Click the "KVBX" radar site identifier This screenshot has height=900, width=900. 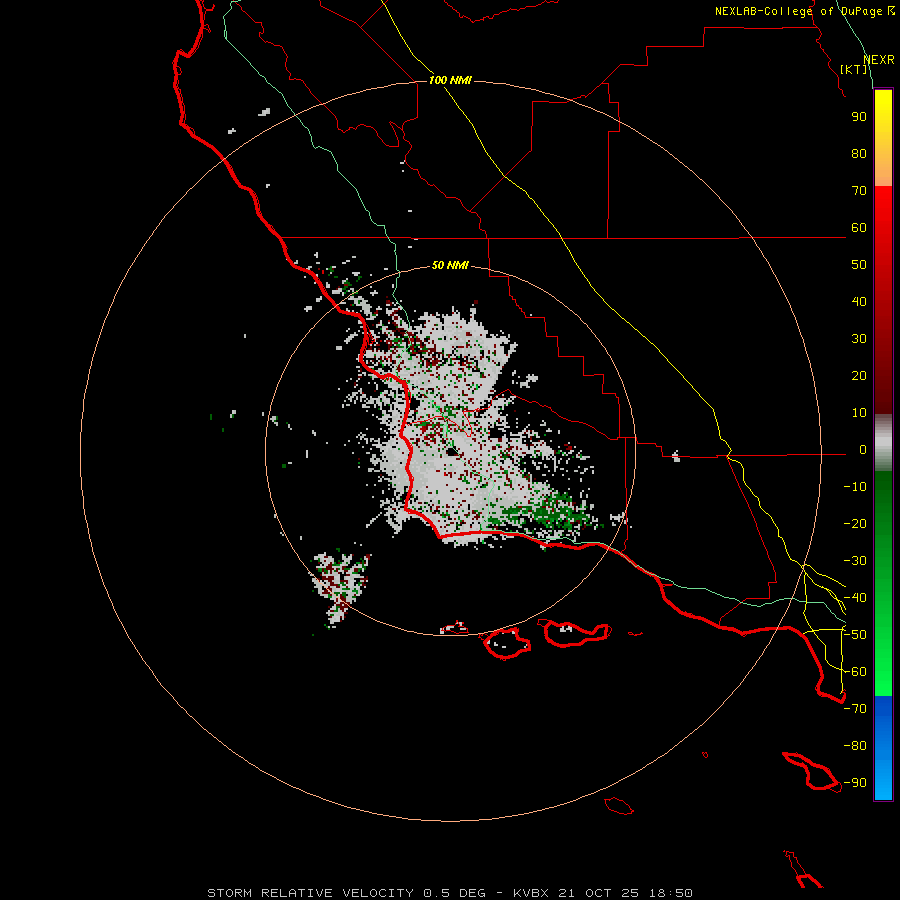(x=531, y=893)
